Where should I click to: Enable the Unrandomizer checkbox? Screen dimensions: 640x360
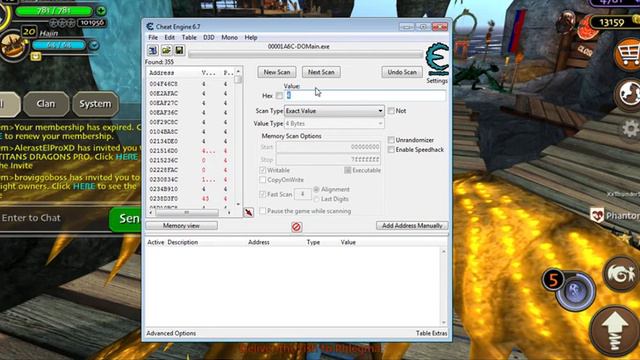[x=391, y=140]
